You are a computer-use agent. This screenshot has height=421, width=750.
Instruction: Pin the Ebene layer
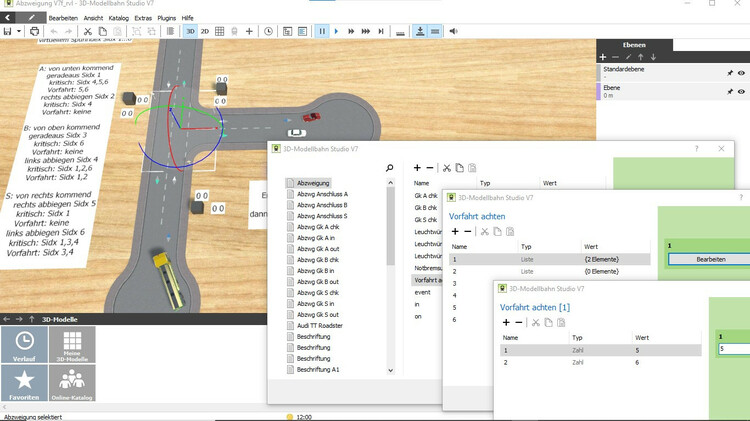click(x=730, y=91)
